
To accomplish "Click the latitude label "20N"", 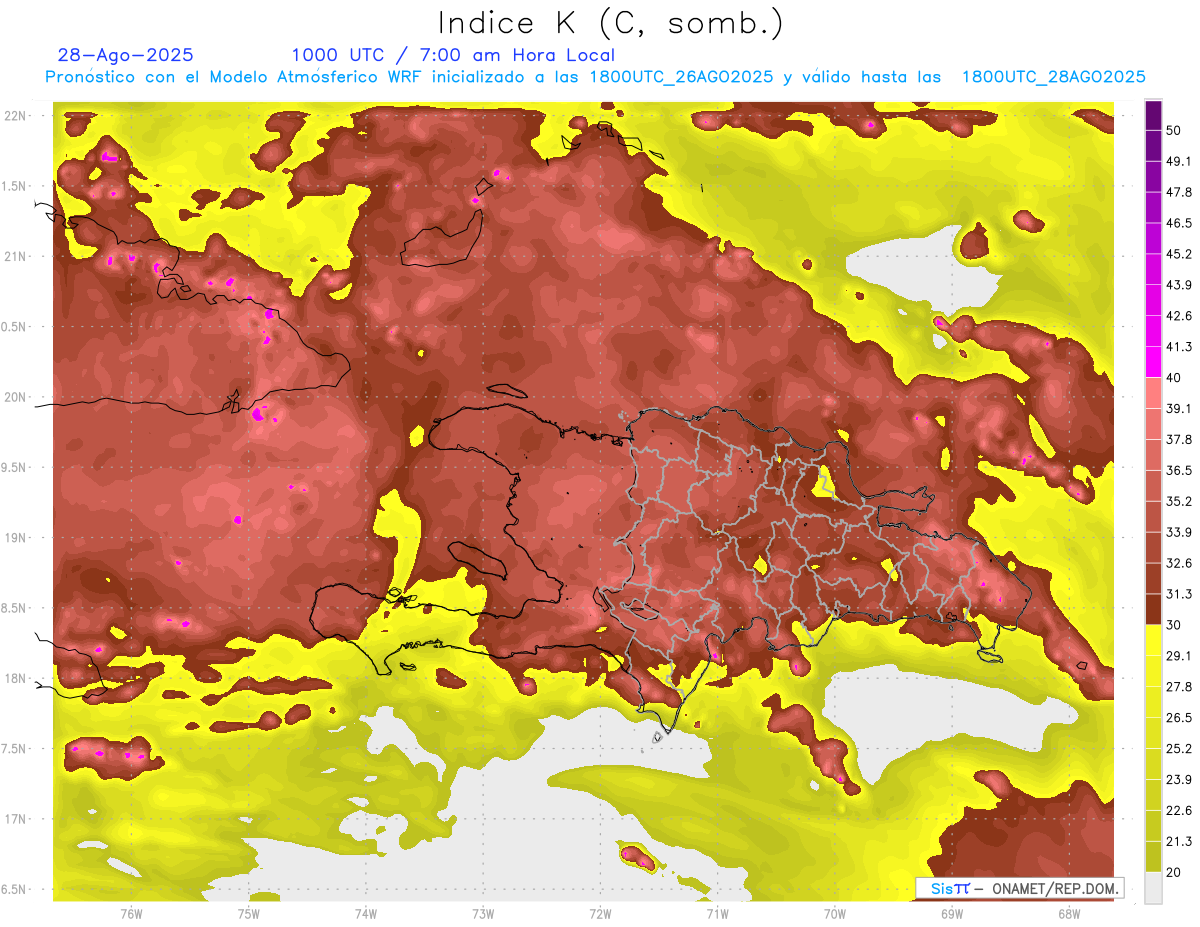I will pos(16,397).
